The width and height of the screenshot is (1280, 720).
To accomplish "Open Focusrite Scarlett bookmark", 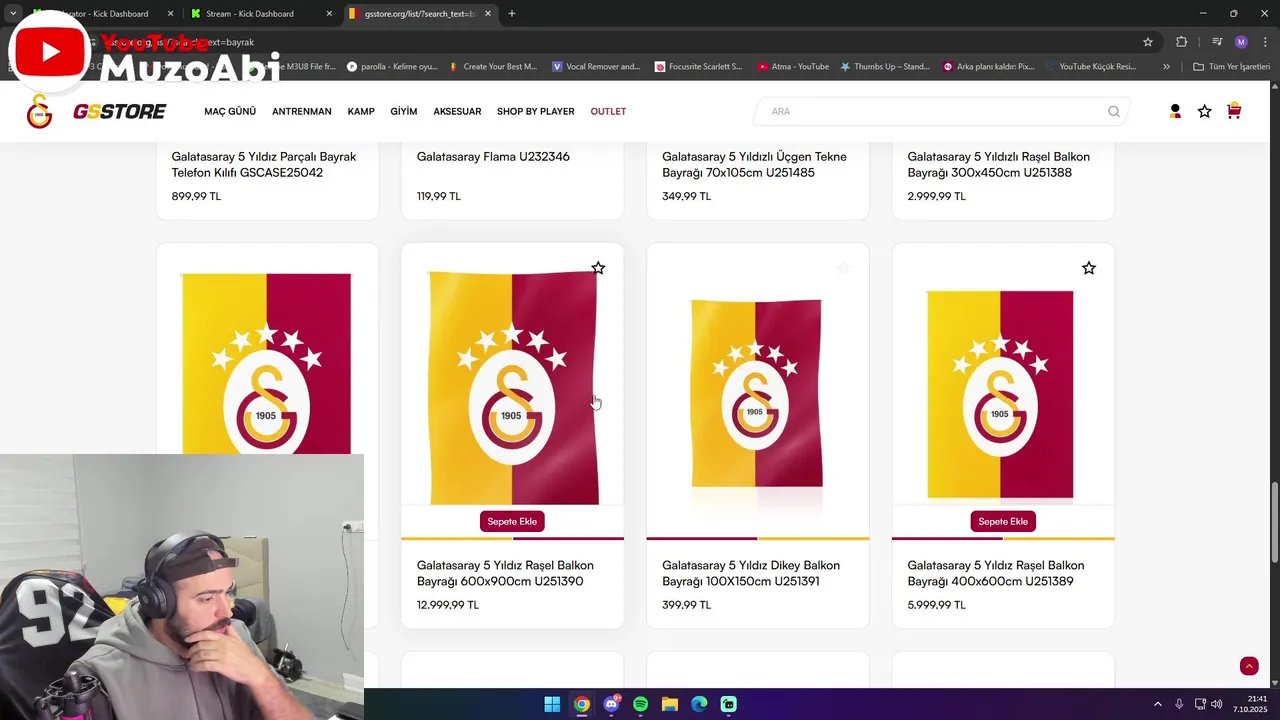I will [698, 66].
